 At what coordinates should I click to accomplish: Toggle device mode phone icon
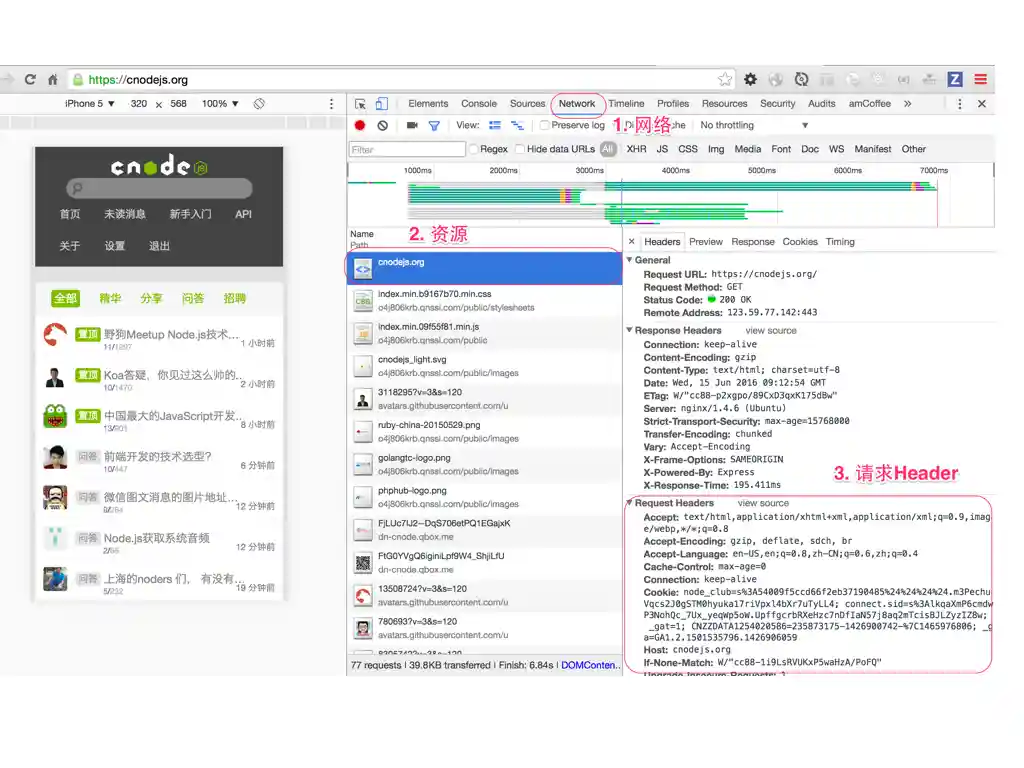(382, 104)
